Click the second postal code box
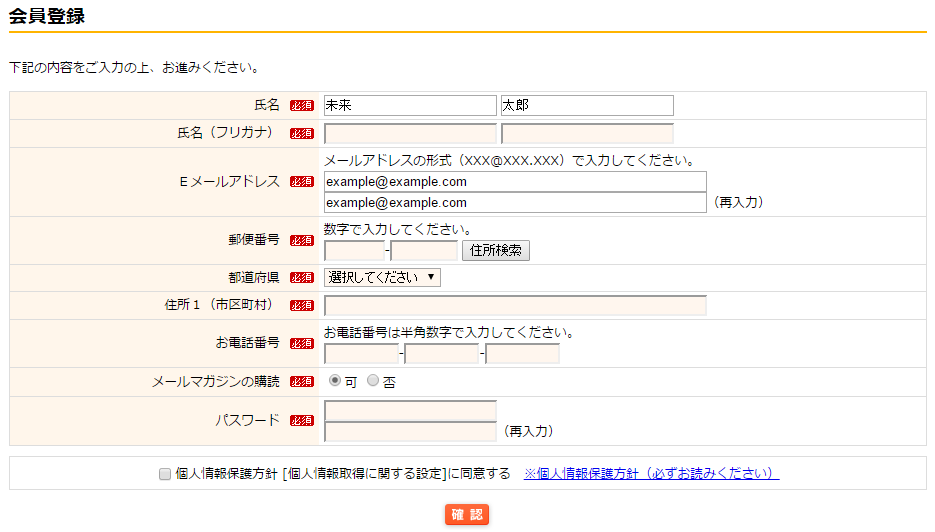935x532 pixels. (x=424, y=251)
